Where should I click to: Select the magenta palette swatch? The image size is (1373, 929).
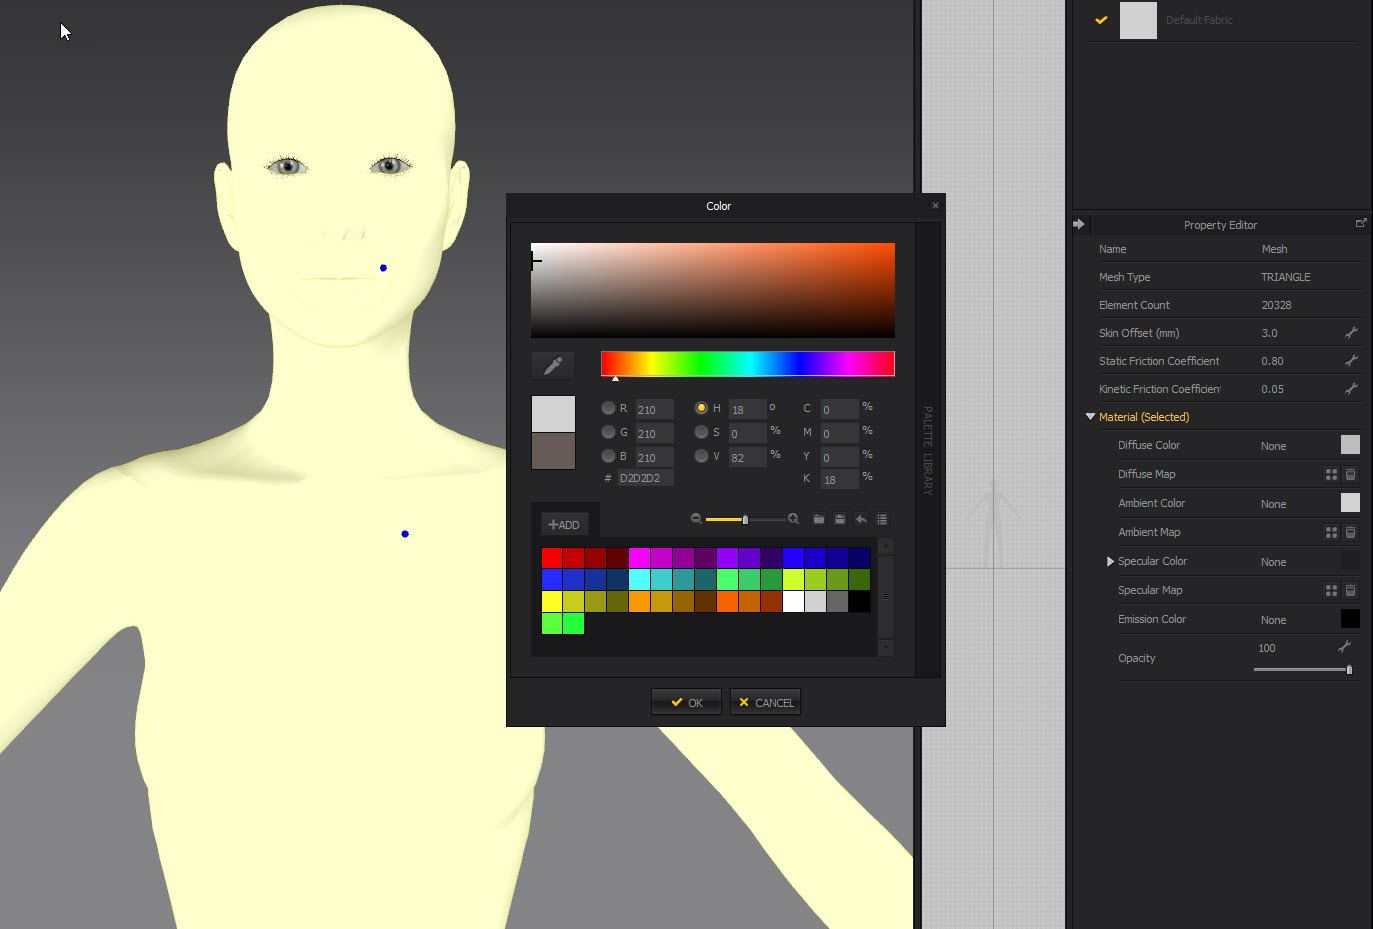(639, 558)
